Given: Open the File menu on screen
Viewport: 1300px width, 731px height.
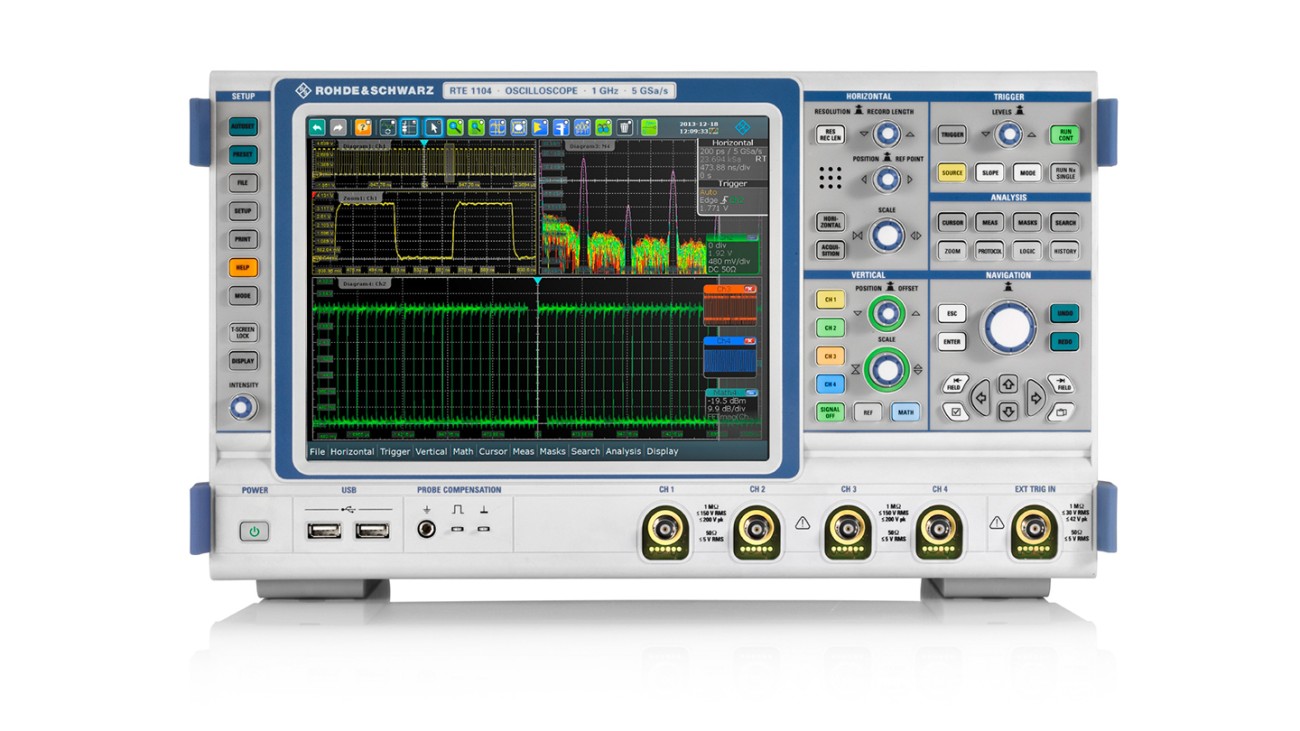Looking at the screenshot, I should pos(317,451).
